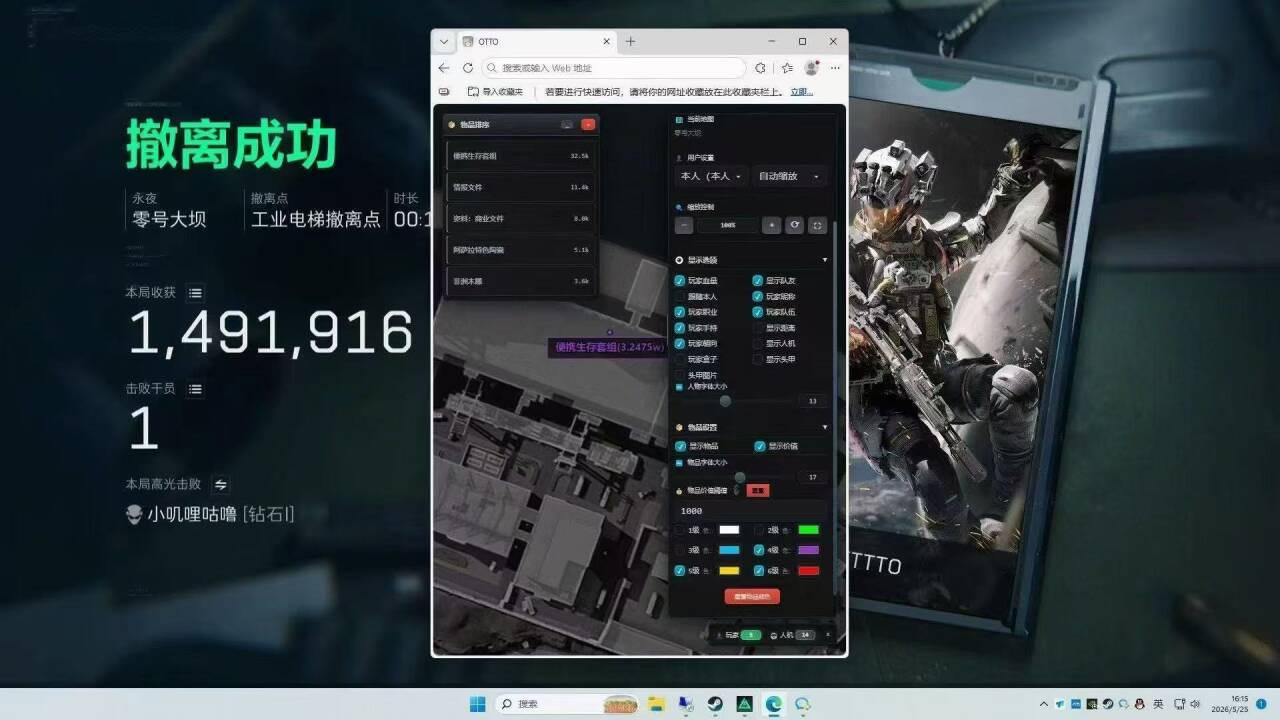Zoom in with the plus button

[x=770, y=225]
